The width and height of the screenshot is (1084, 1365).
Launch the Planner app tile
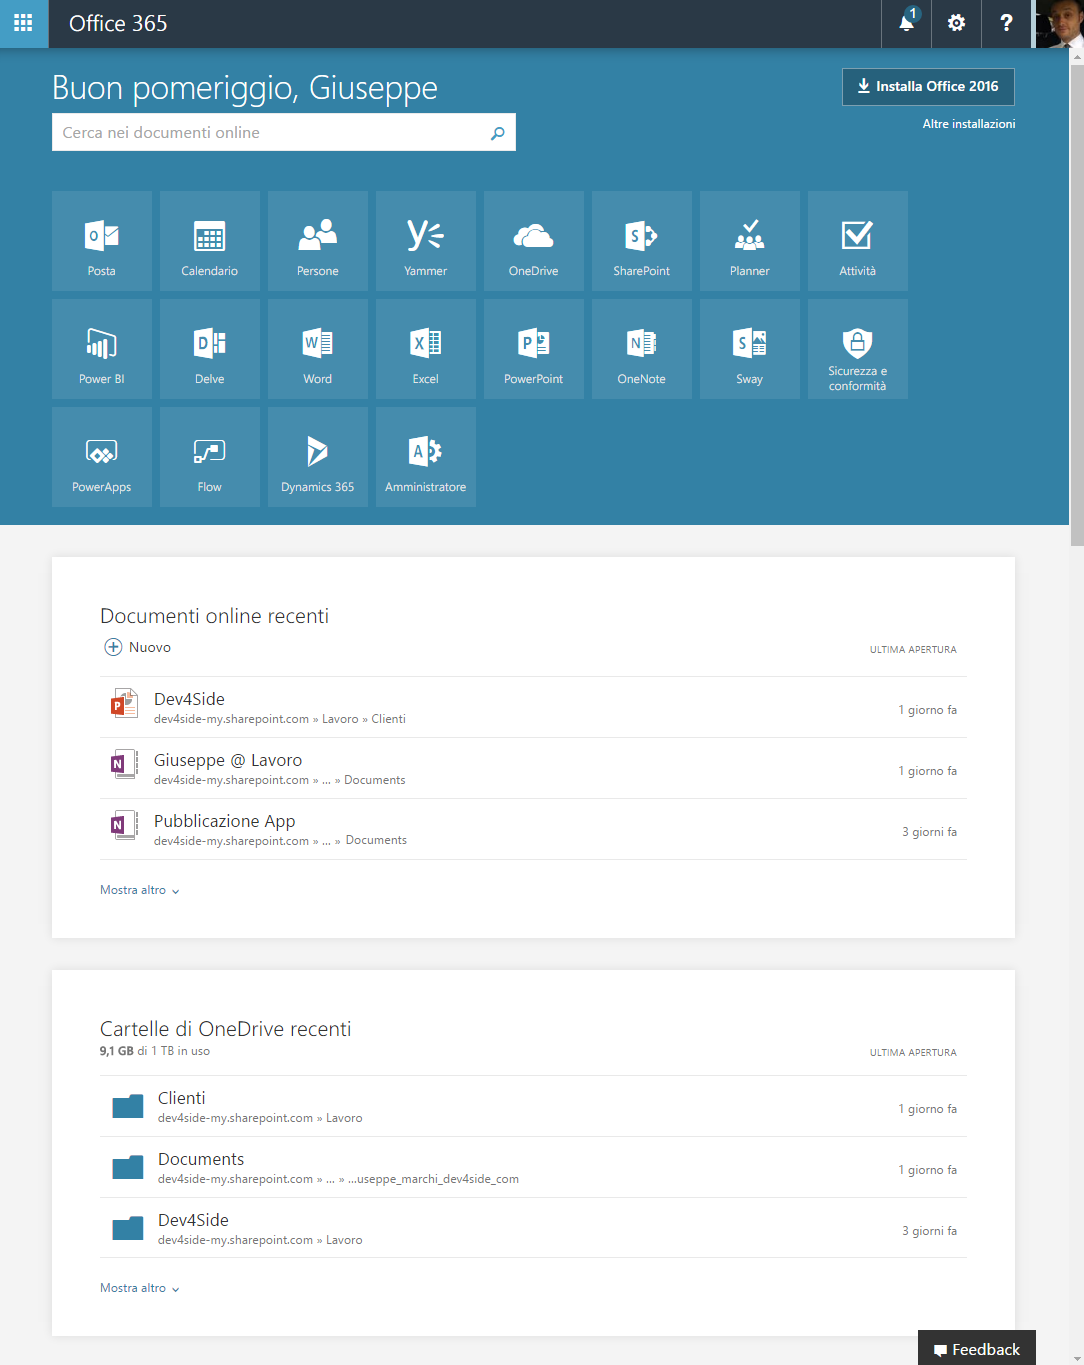pos(750,241)
